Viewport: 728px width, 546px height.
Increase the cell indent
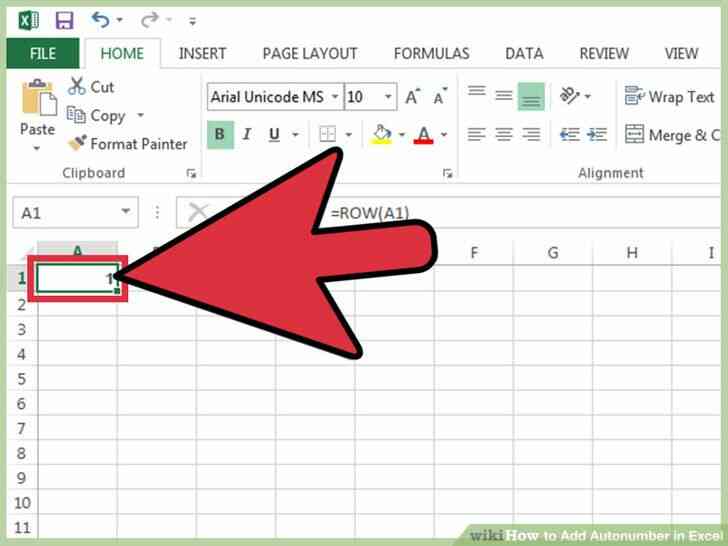(597, 135)
